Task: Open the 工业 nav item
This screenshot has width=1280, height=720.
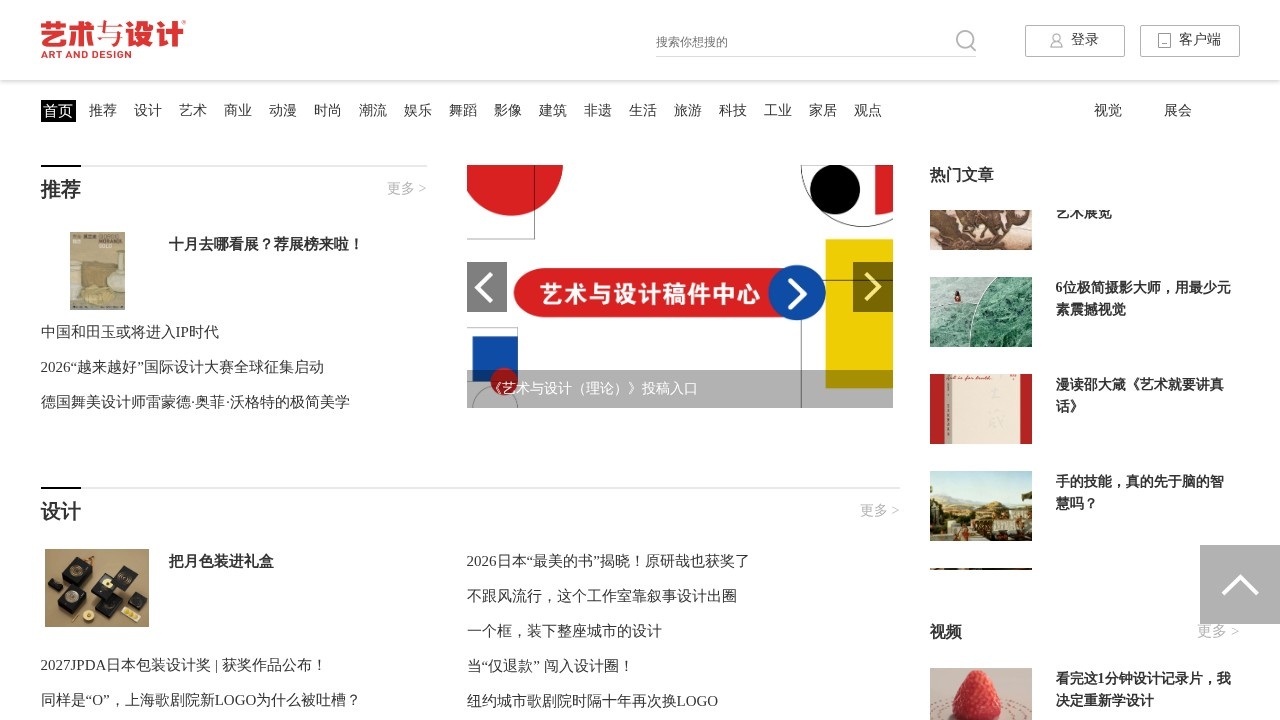Action: point(778,111)
